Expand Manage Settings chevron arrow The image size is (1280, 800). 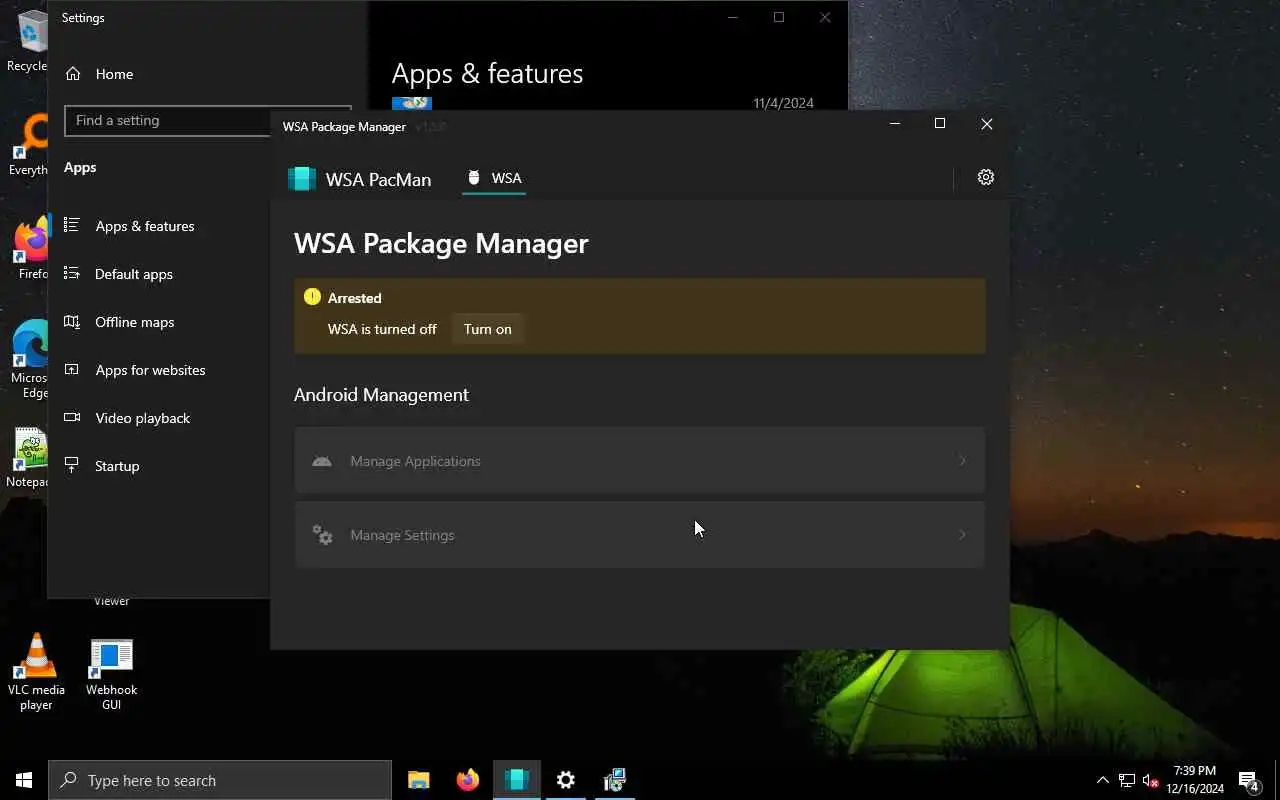(x=963, y=535)
